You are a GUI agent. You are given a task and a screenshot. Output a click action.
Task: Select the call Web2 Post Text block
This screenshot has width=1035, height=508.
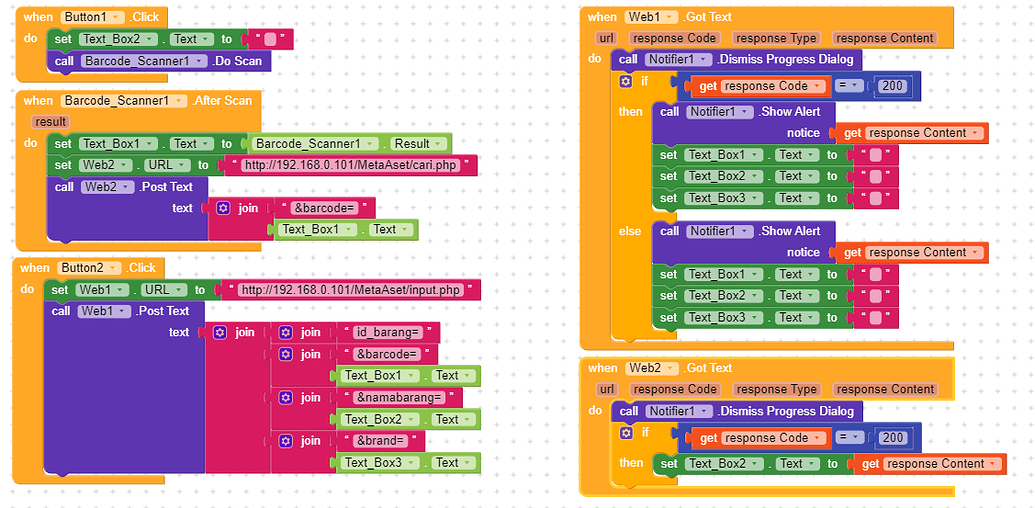coord(64,187)
